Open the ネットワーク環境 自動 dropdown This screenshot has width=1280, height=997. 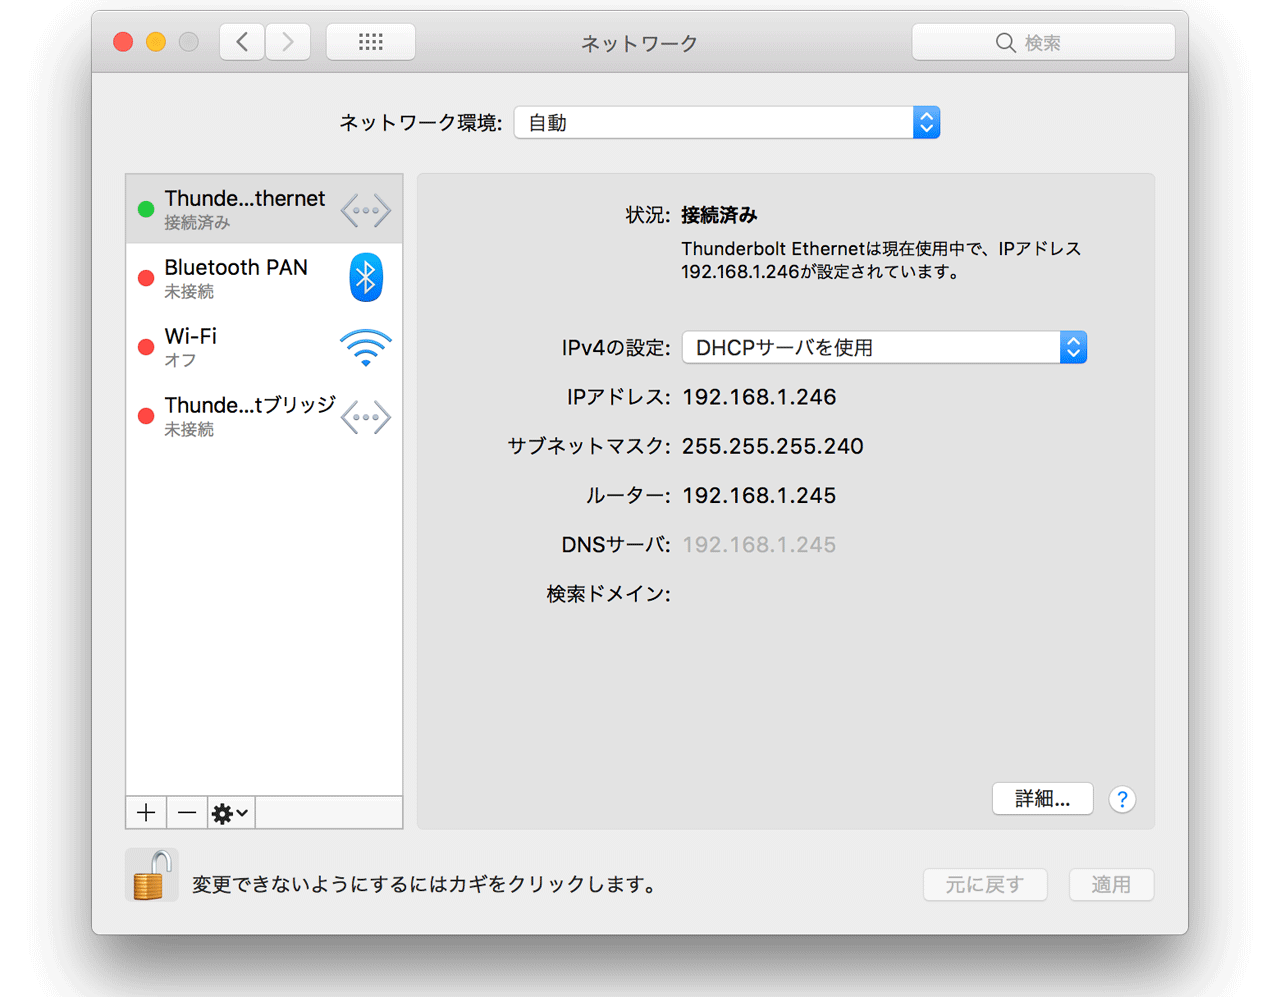tap(727, 123)
